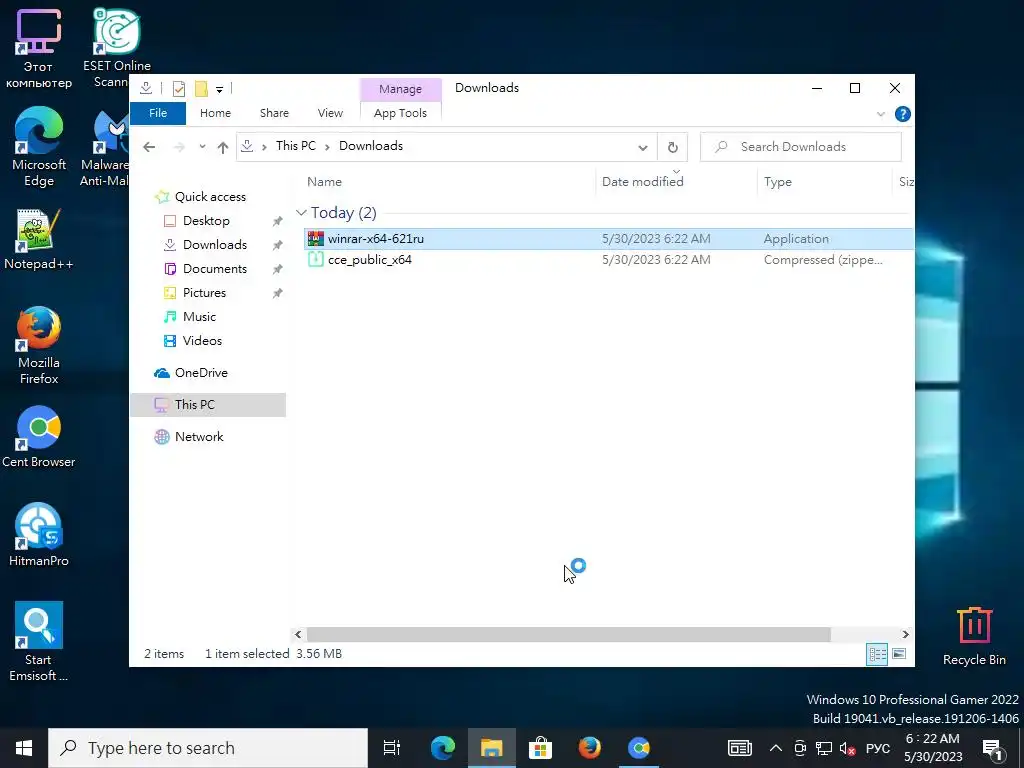
Task: Open the notification center icon
Action: pos(992,748)
